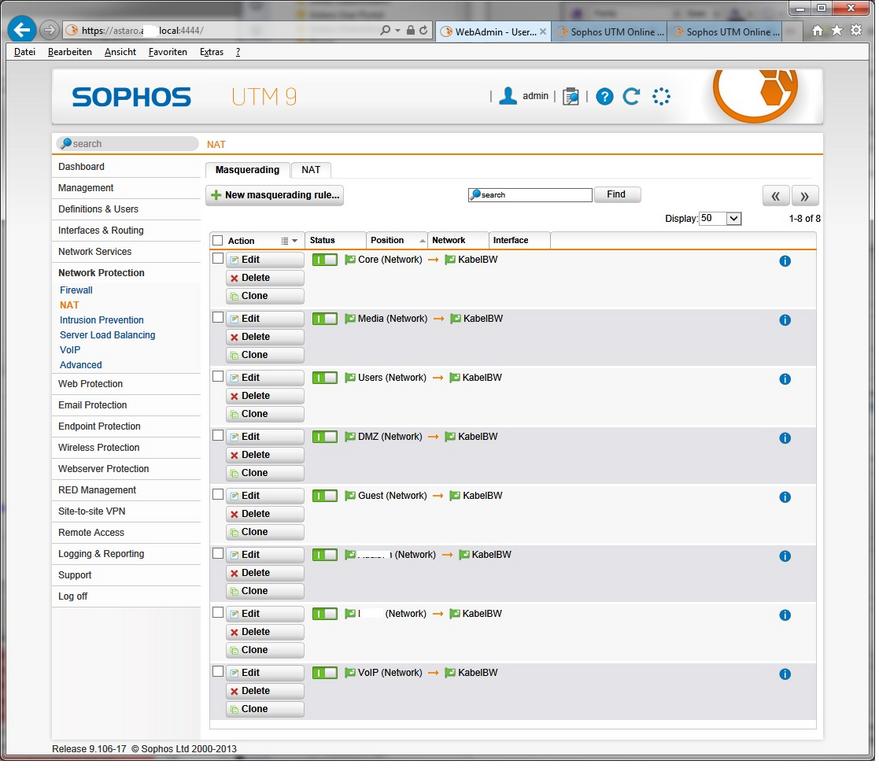Click the address bar lock icon
The height and width of the screenshot is (768, 879).
pyautogui.click(x=411, y=30)
